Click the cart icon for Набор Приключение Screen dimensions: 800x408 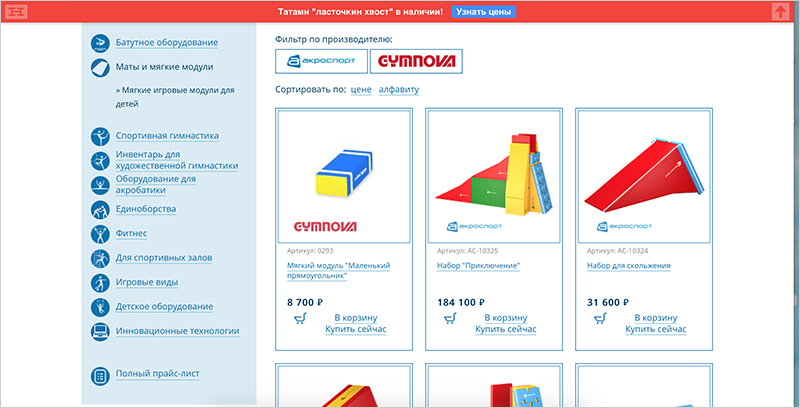tap(450, 319)
